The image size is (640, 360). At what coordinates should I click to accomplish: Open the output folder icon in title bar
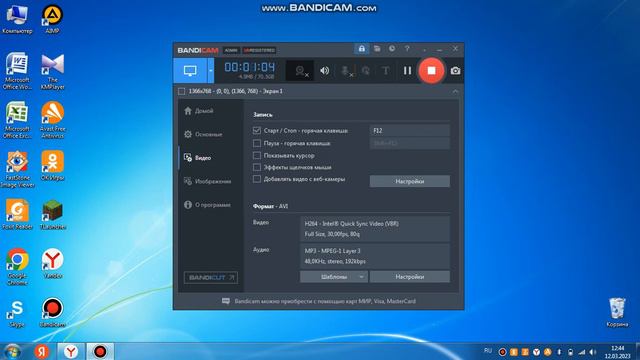coord(377,49)
